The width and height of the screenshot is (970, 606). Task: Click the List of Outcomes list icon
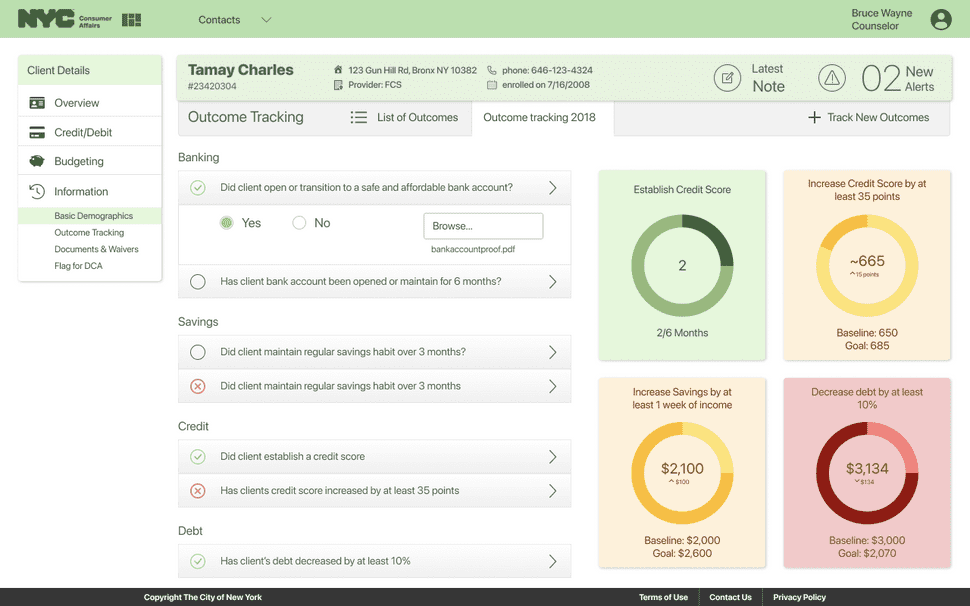coord(359,117)
